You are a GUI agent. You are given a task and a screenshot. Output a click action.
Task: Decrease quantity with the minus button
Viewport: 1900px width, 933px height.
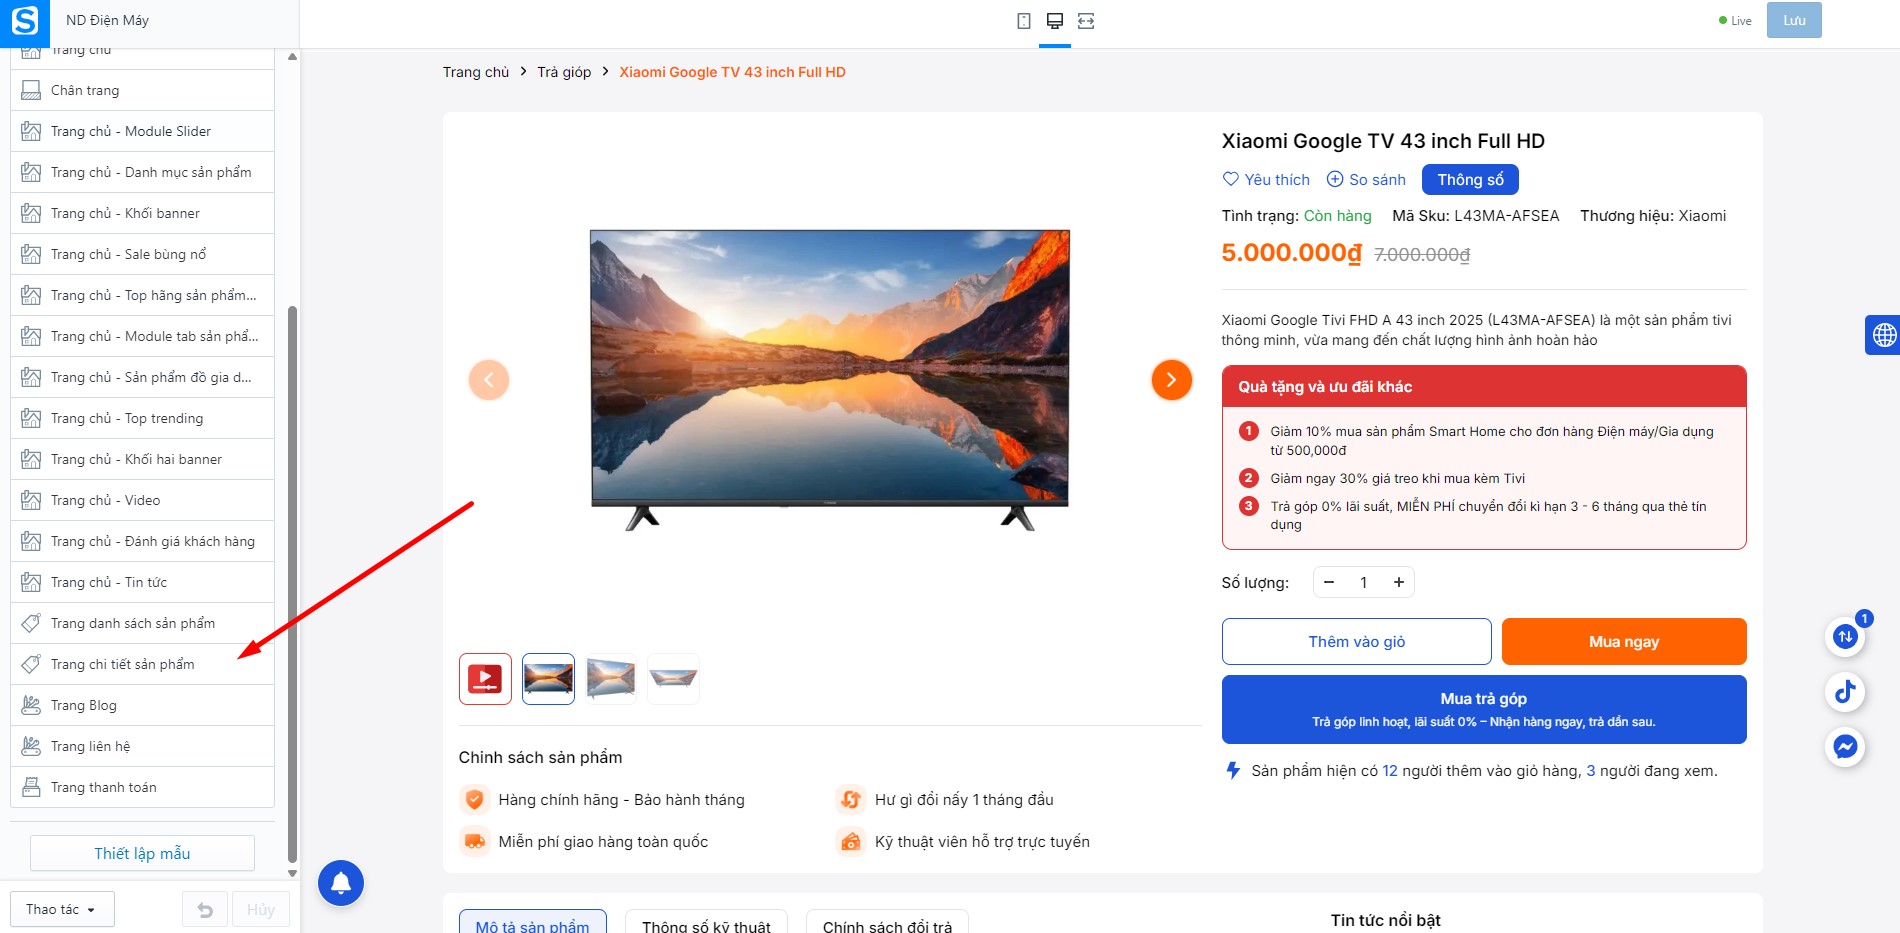pos(1329,582)
